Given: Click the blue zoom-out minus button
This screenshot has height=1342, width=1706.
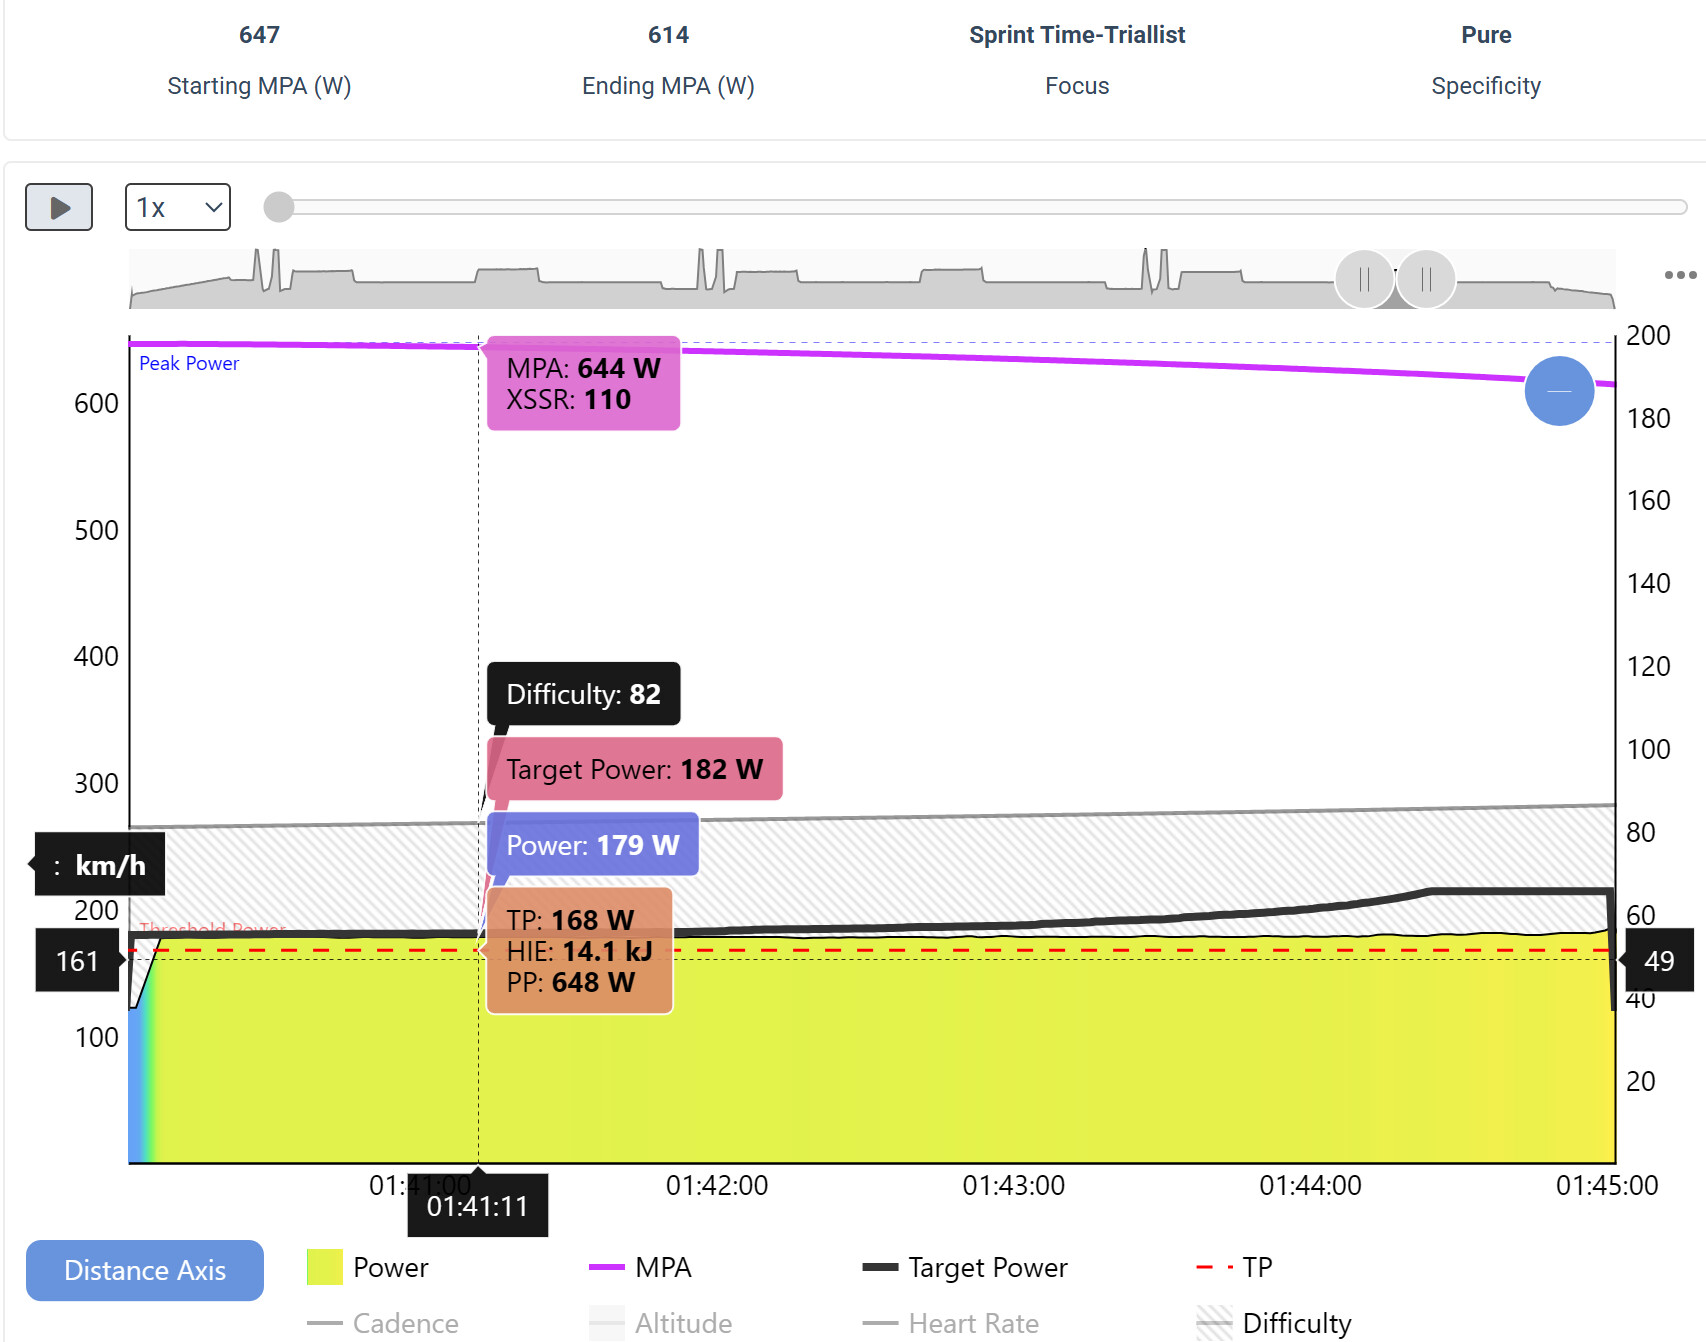Looking at the screenshot, I should click(x=1559, y=391).
